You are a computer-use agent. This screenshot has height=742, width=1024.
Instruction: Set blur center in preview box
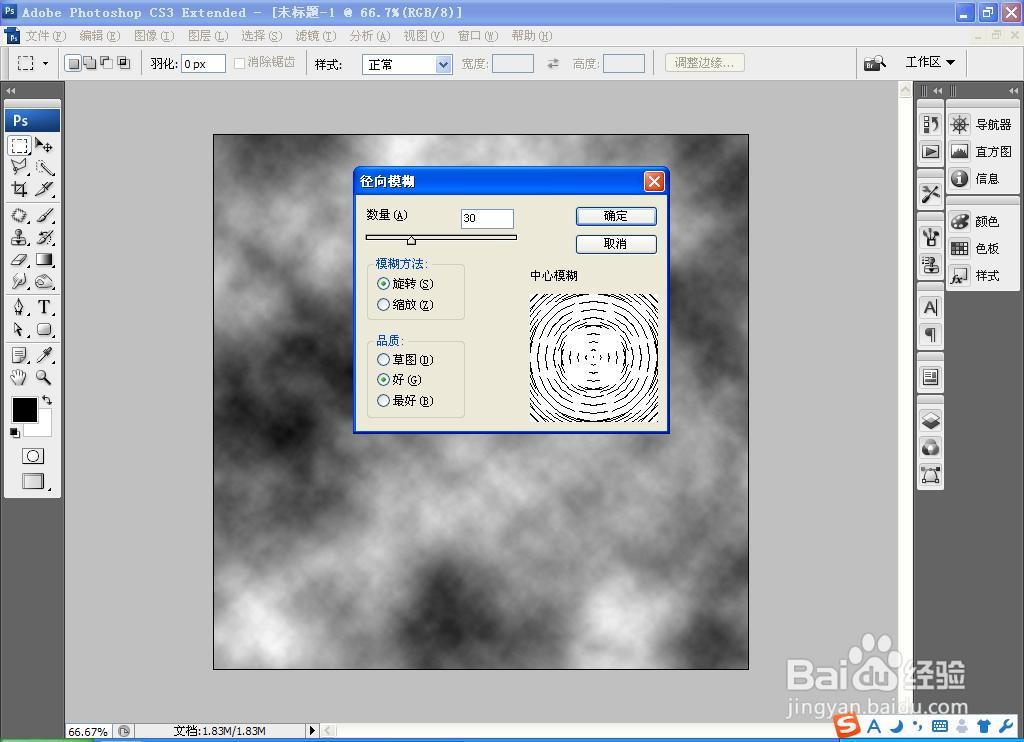(594, 357)
